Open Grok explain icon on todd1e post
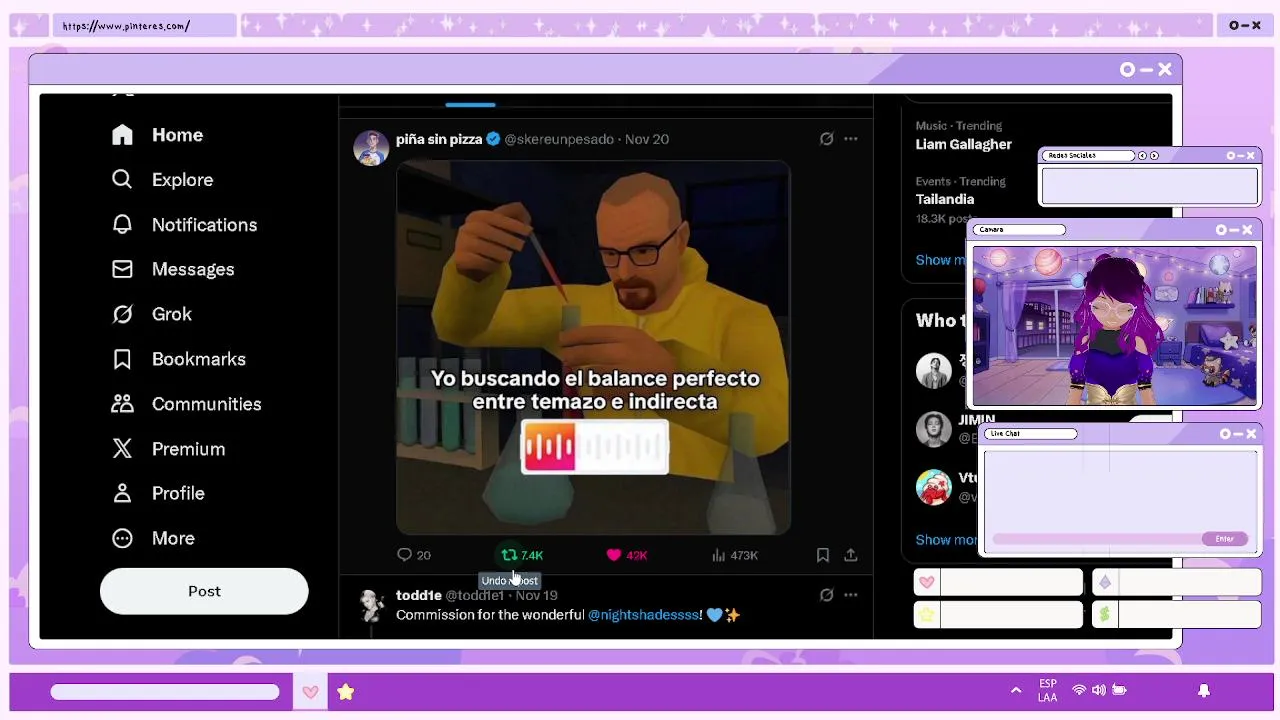Viewport: 1280px width, 720px height. [826, 595]
